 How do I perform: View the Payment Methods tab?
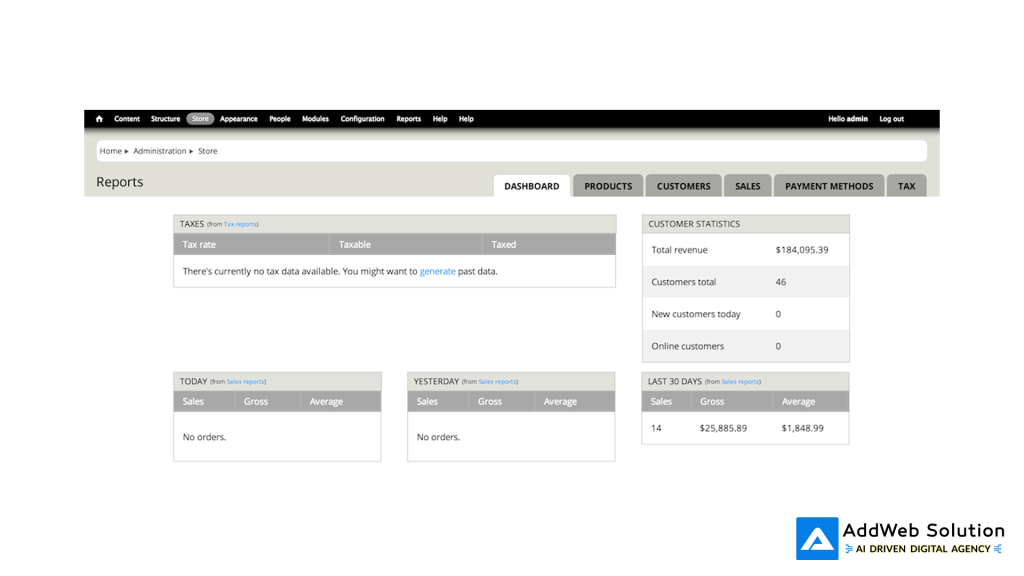[x=829, y=185]
